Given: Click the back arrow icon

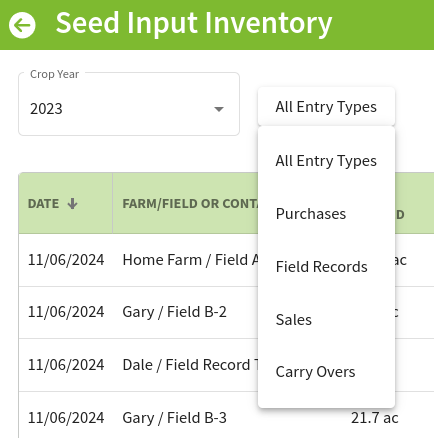Looking at the screenshot, I should click(22, 25).
